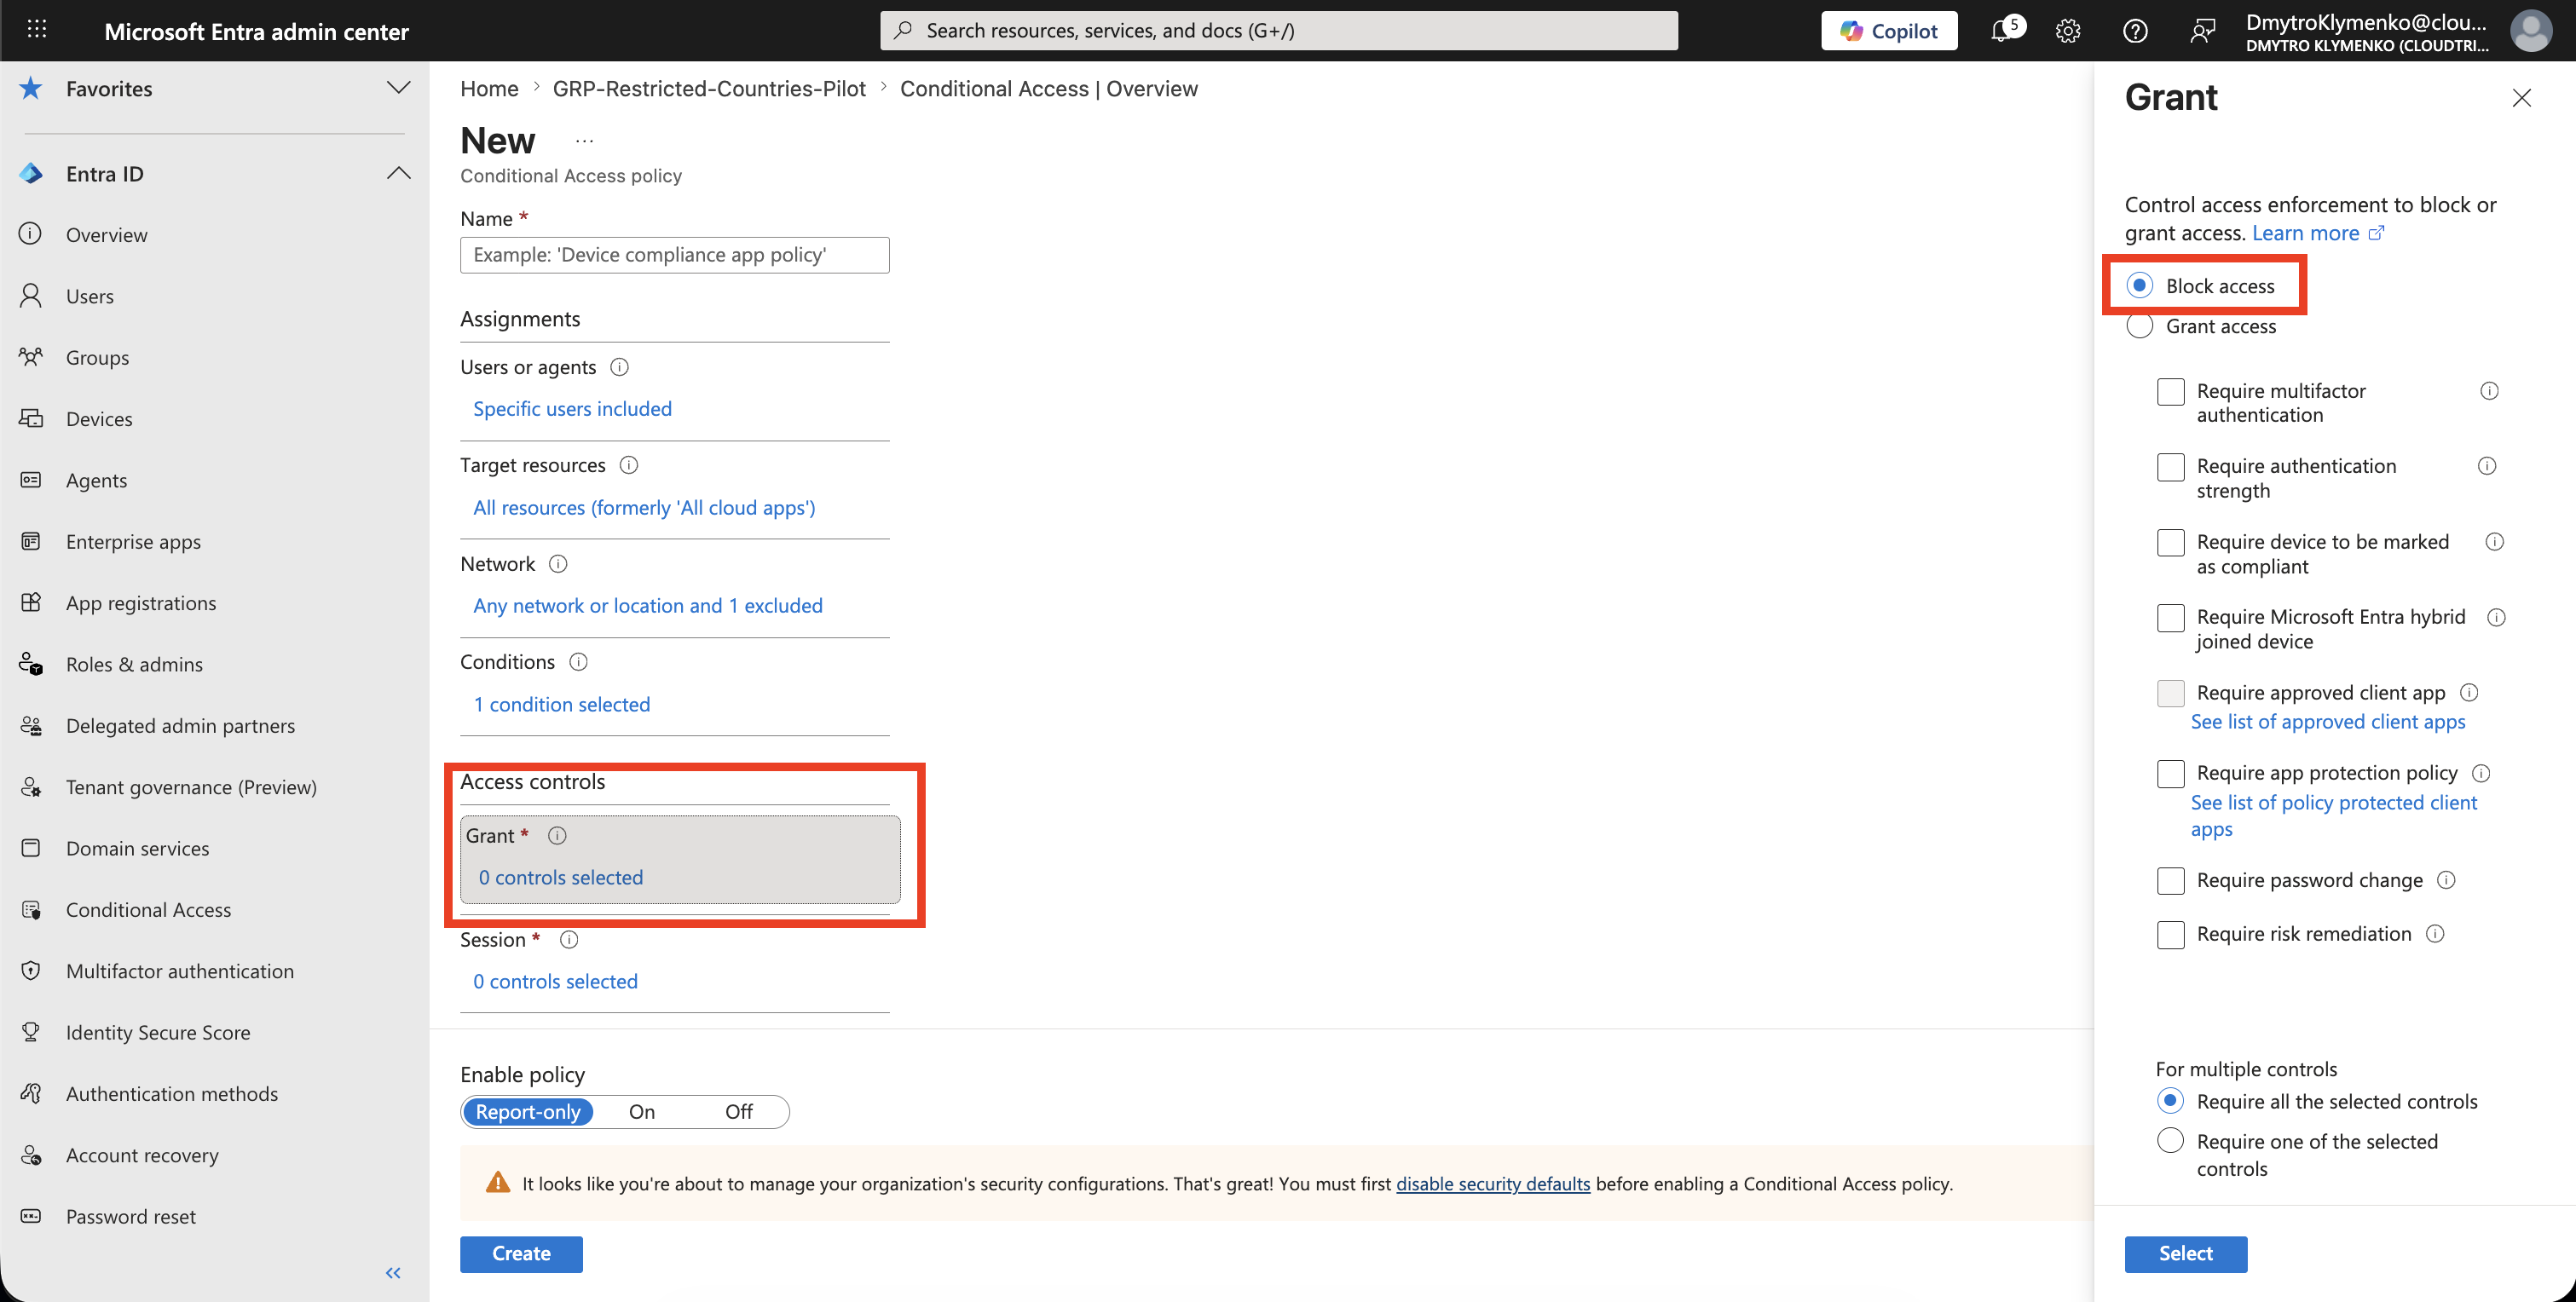Click the Identity Secure Score trophy icon
Image resolution: width=2576 pixels, height=1302 pixels.
(31, 1031)
